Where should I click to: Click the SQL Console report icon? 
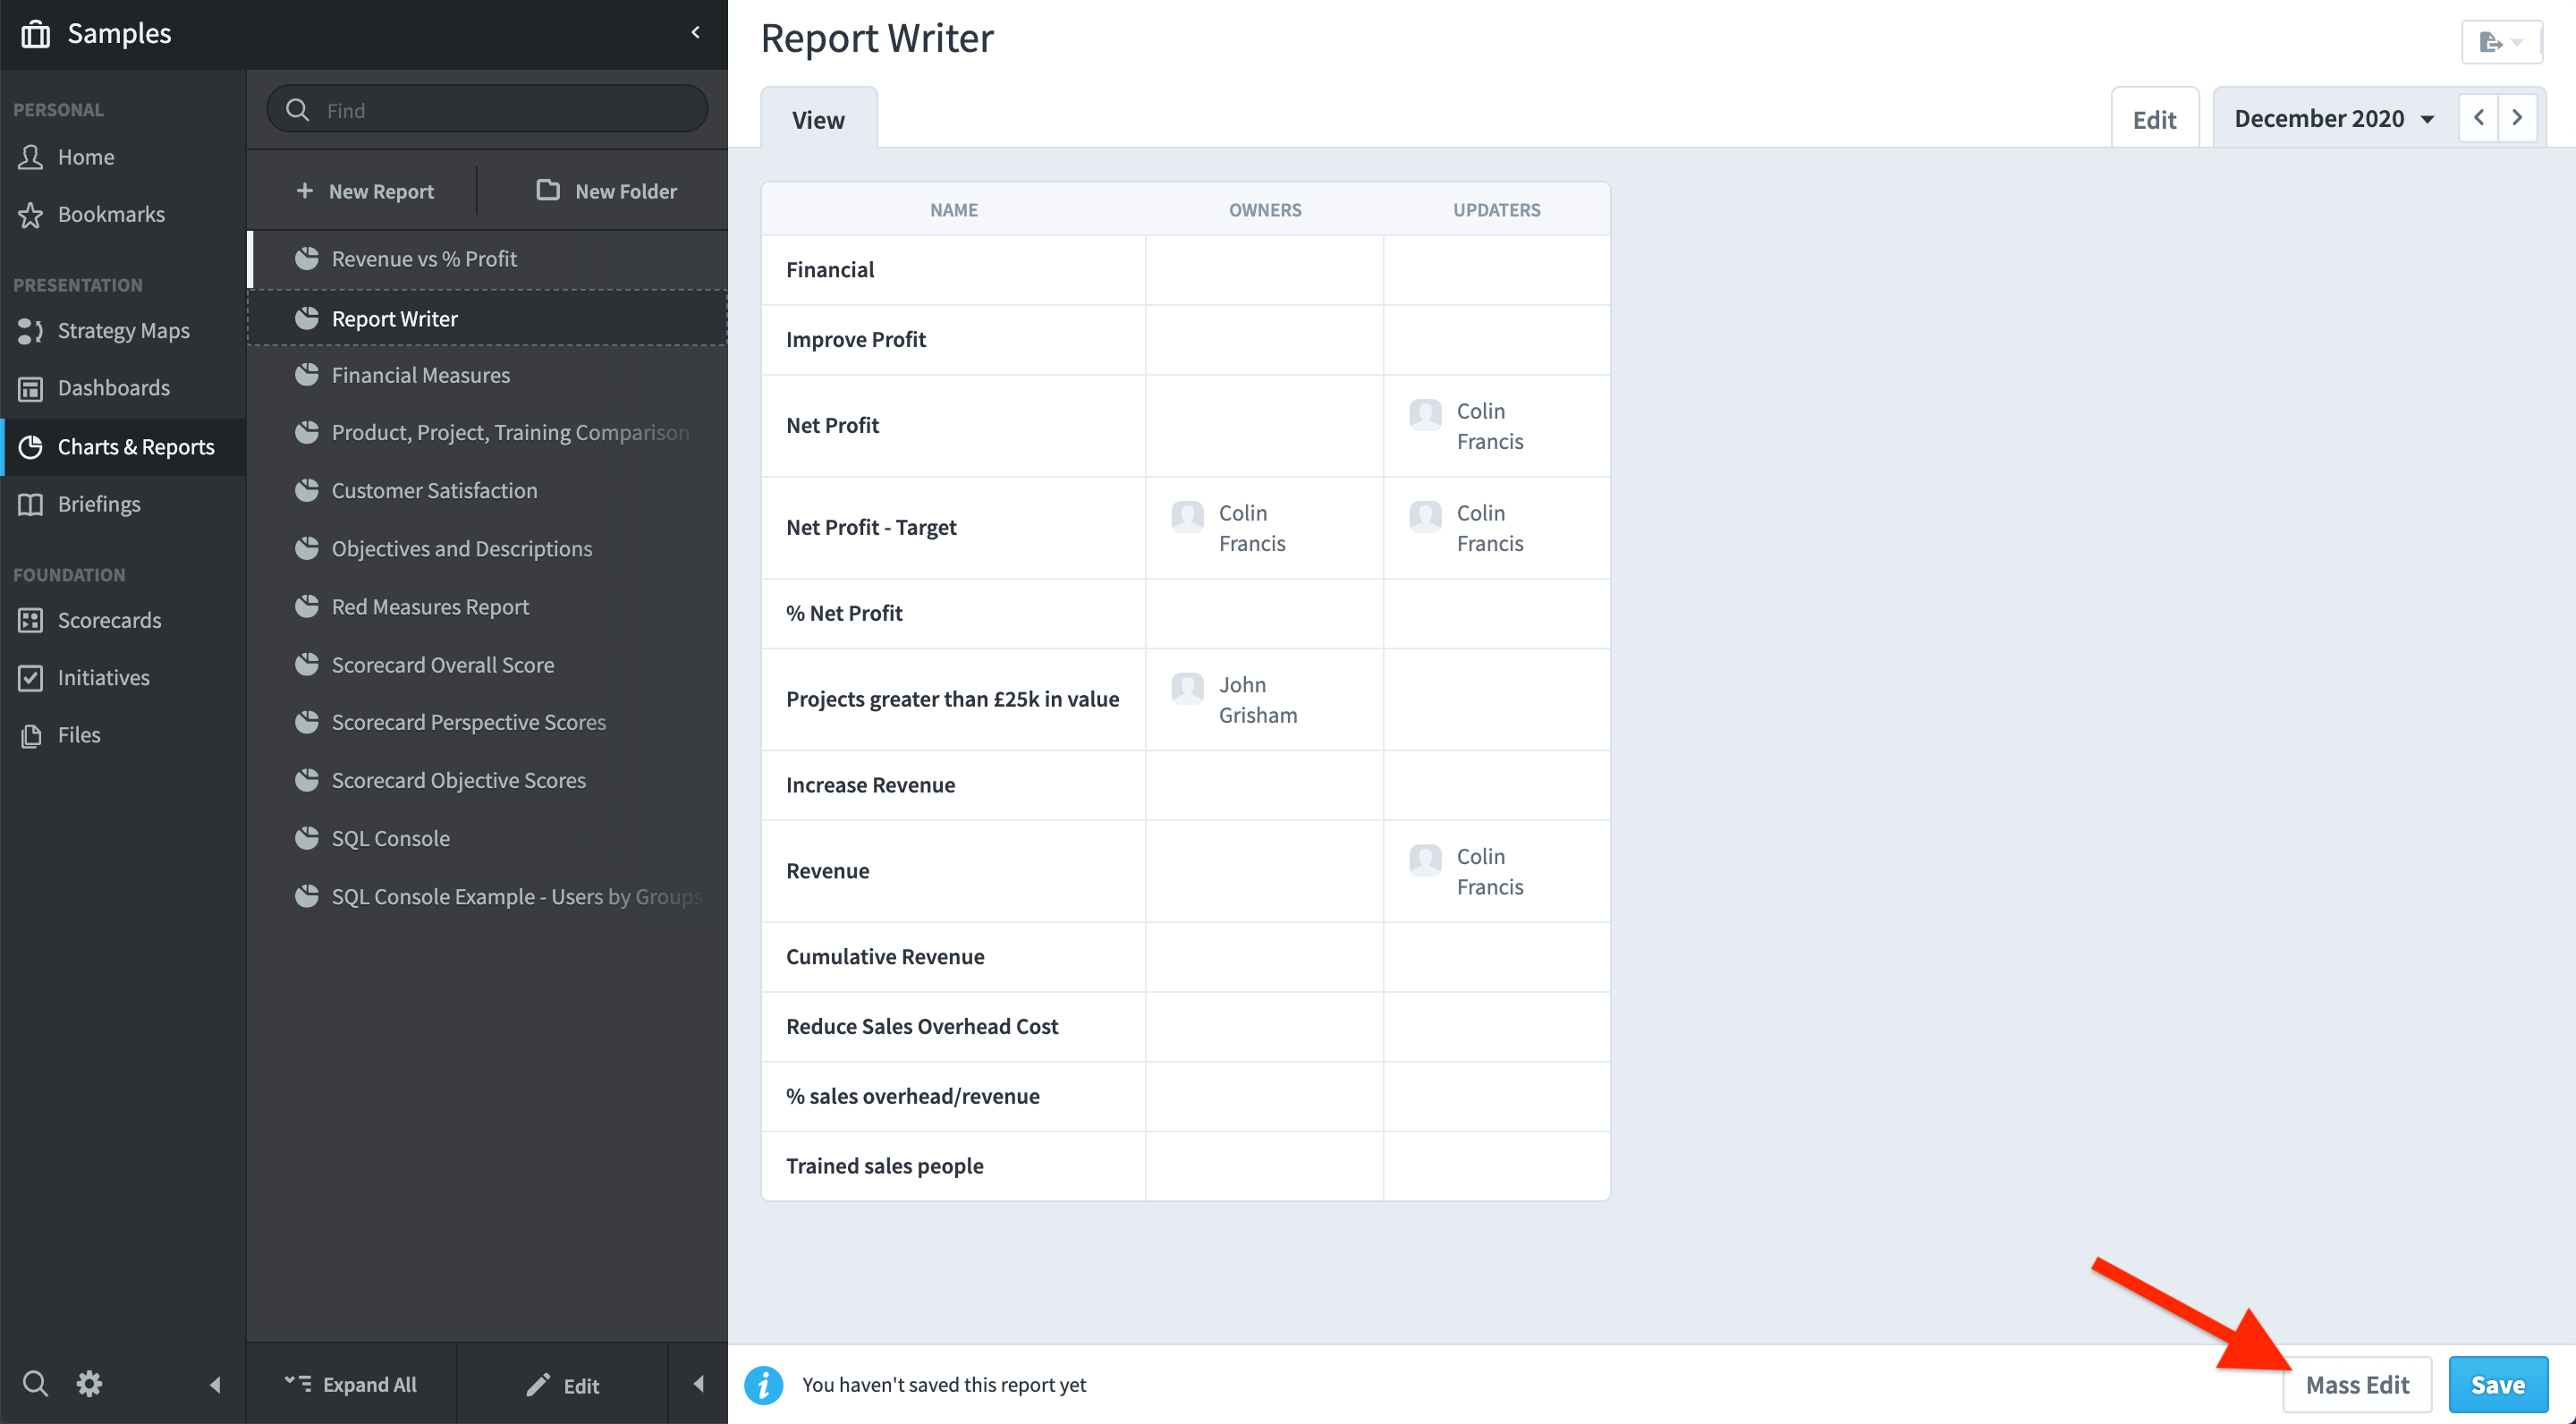click(307, 838)
